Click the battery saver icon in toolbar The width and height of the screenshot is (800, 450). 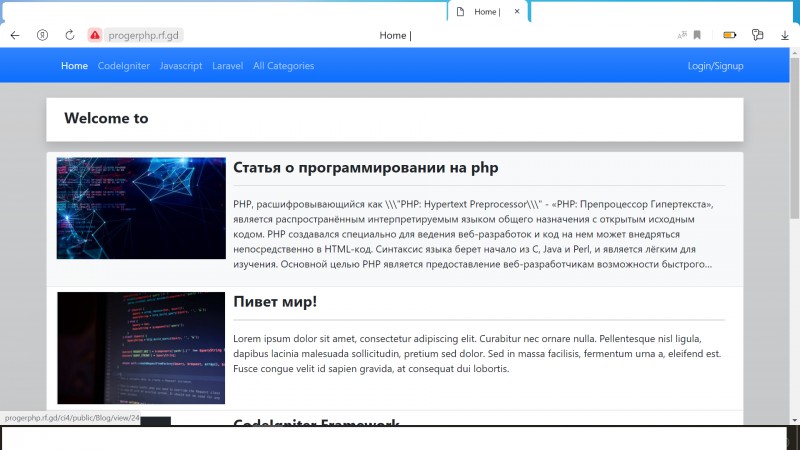click(x=730, y=35)
